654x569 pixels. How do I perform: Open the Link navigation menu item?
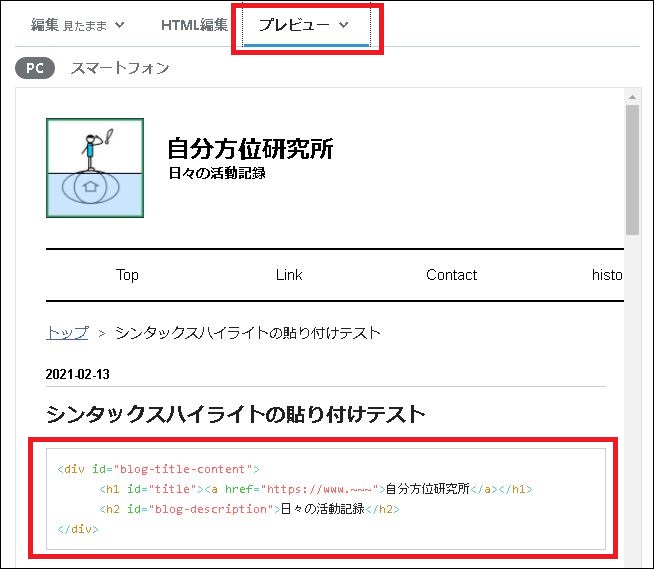[x=289, y=275]
